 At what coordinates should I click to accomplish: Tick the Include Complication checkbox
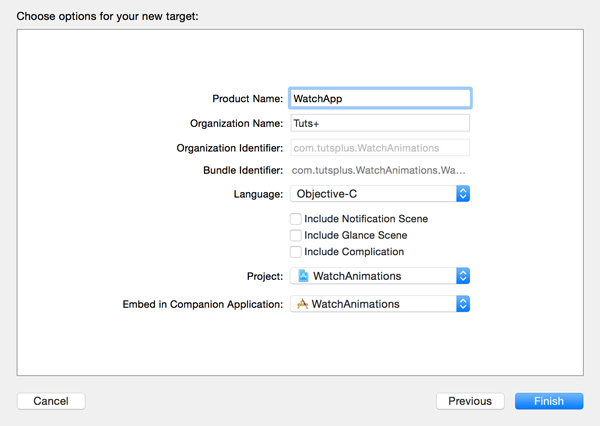click(295, 252)
